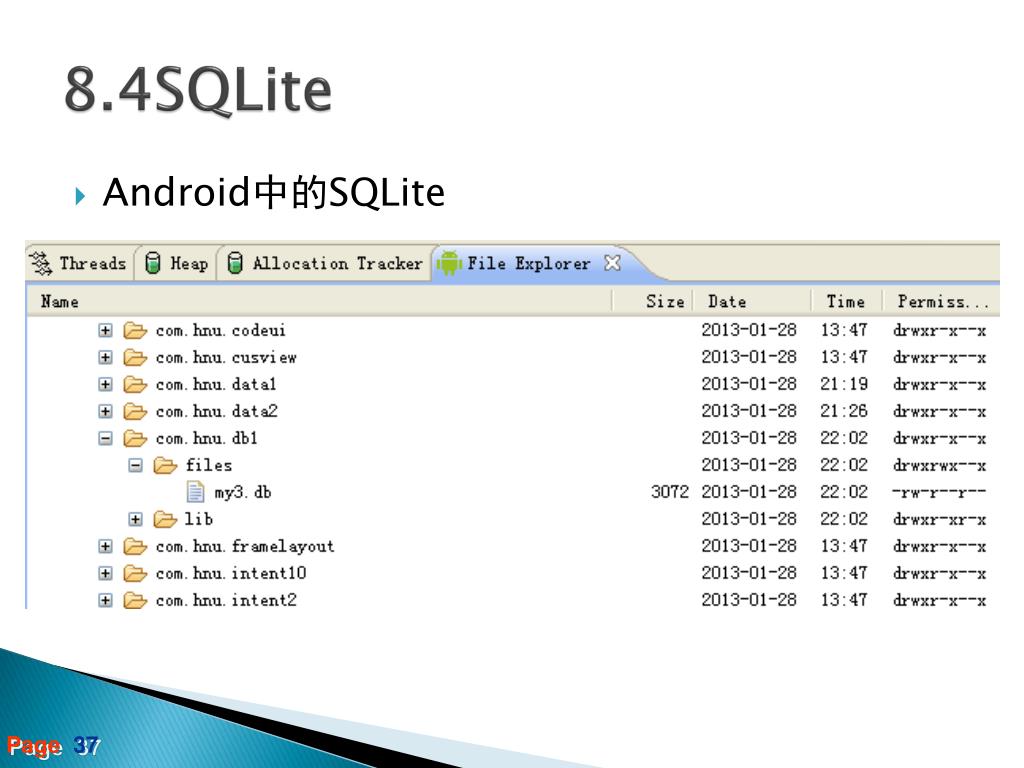Expand the com.hnu.intent10 folder

[x=105, y=573]
